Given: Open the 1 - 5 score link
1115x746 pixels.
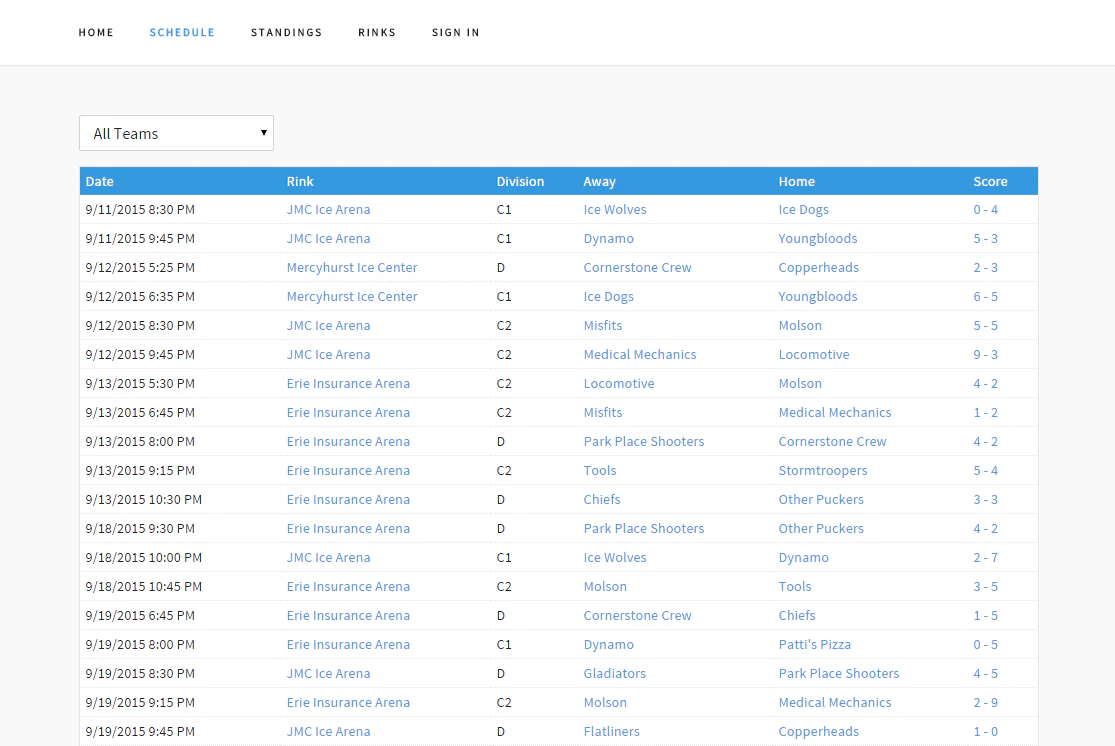Looking at the screenshot, I should 986,615.
